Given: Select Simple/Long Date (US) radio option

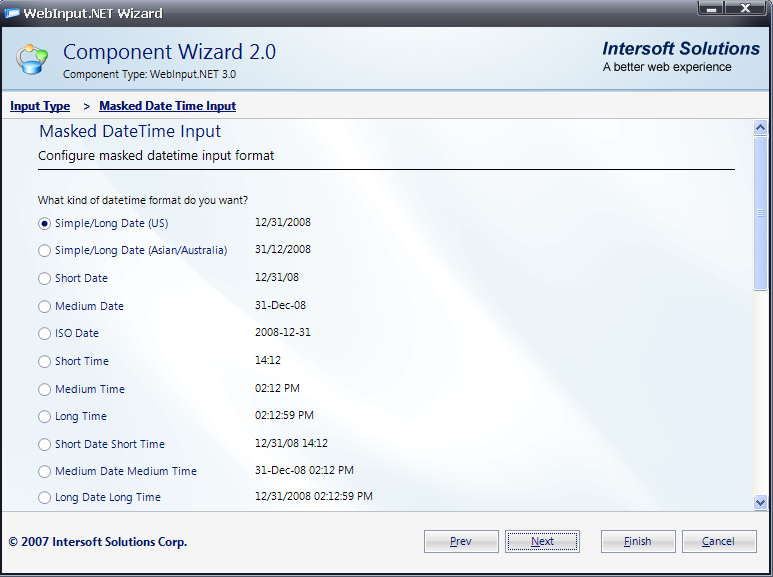Looking at the screenshot, I should (x=44, y=223).
